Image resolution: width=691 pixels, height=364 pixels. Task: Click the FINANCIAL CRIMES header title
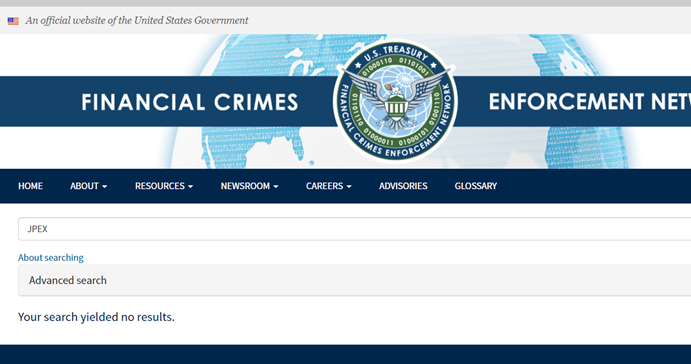(x=189, y=102)
